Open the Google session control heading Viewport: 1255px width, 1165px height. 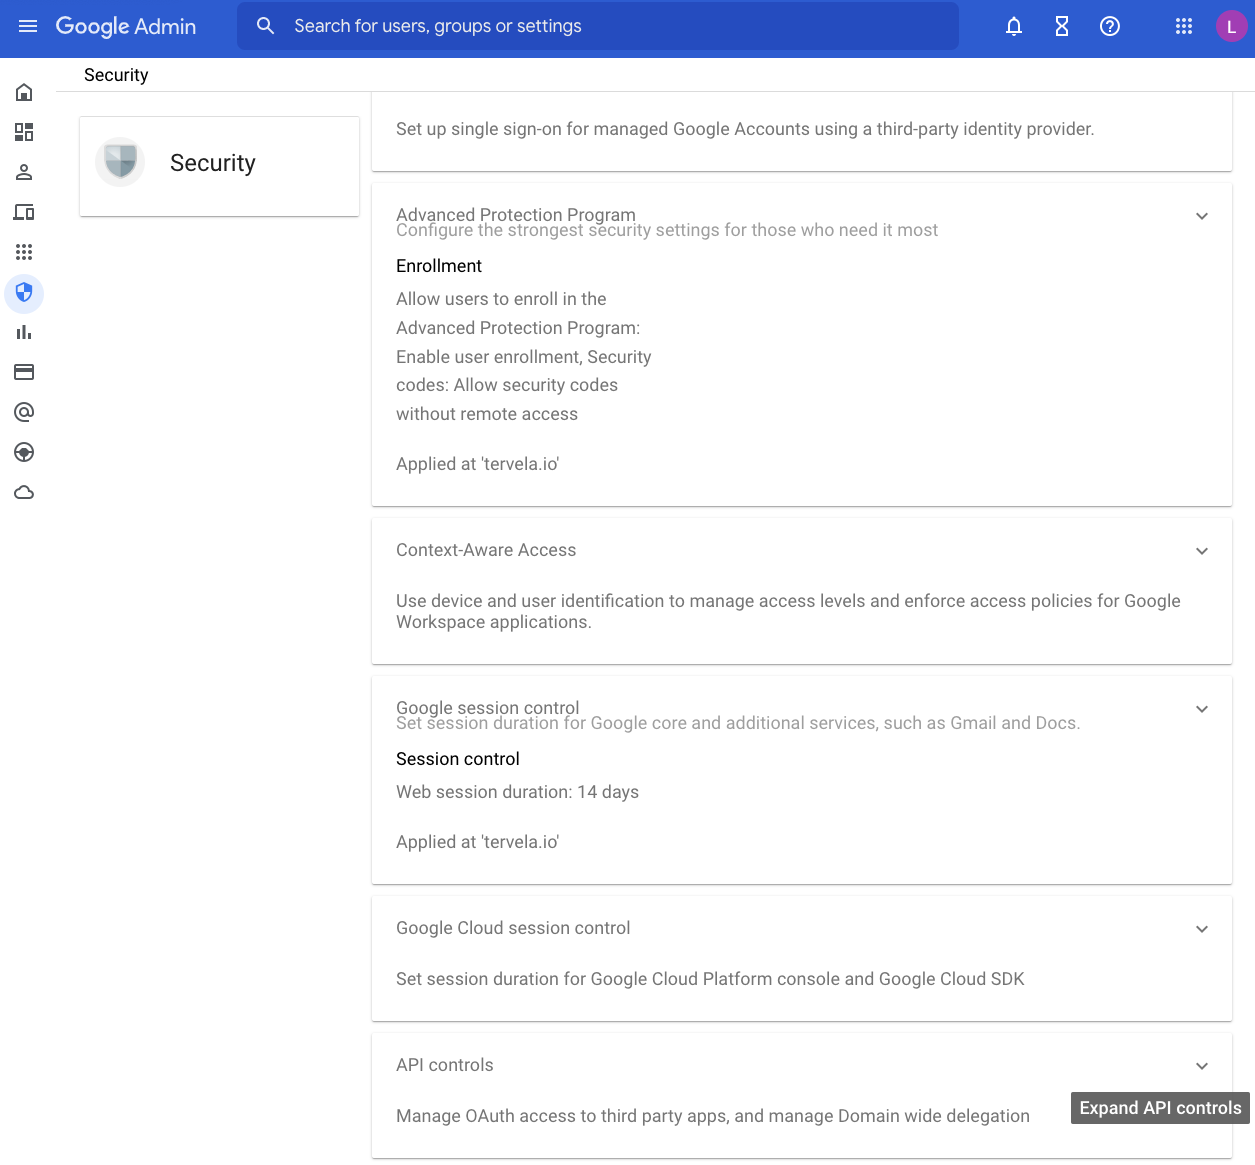click(x=487, y=707)
